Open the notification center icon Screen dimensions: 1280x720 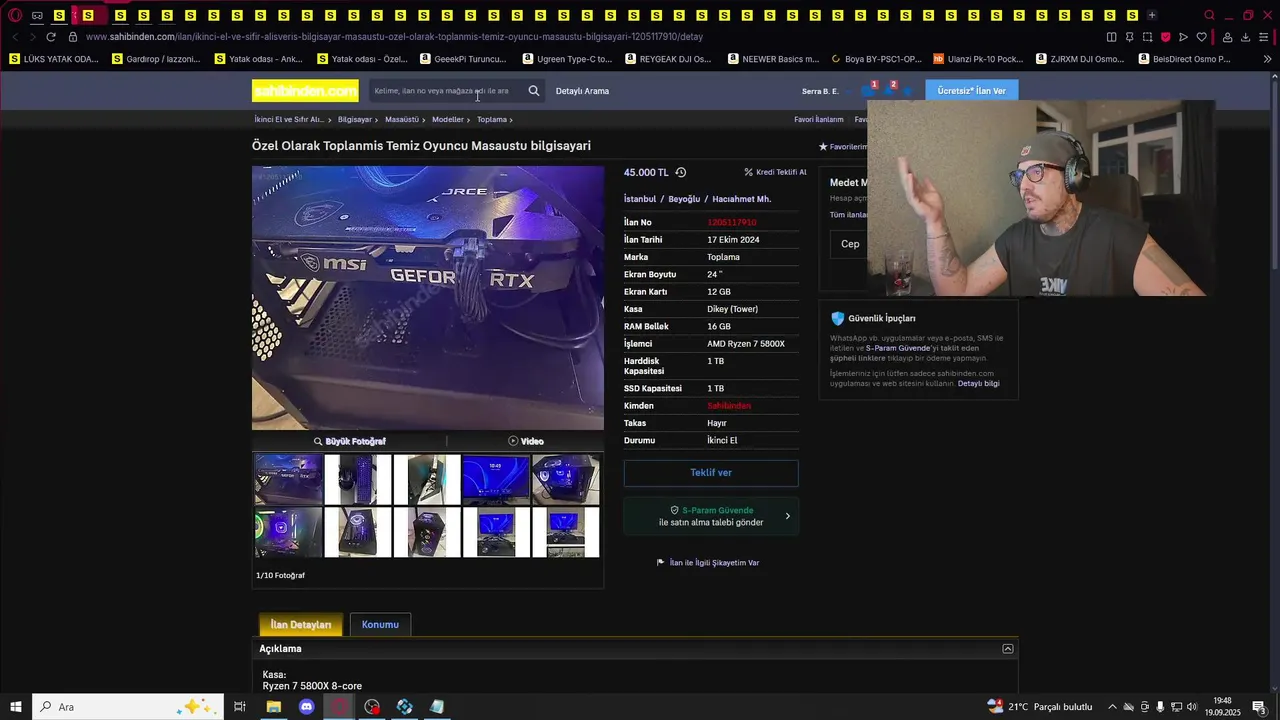pyautogui.click(x=1260, y=707)
